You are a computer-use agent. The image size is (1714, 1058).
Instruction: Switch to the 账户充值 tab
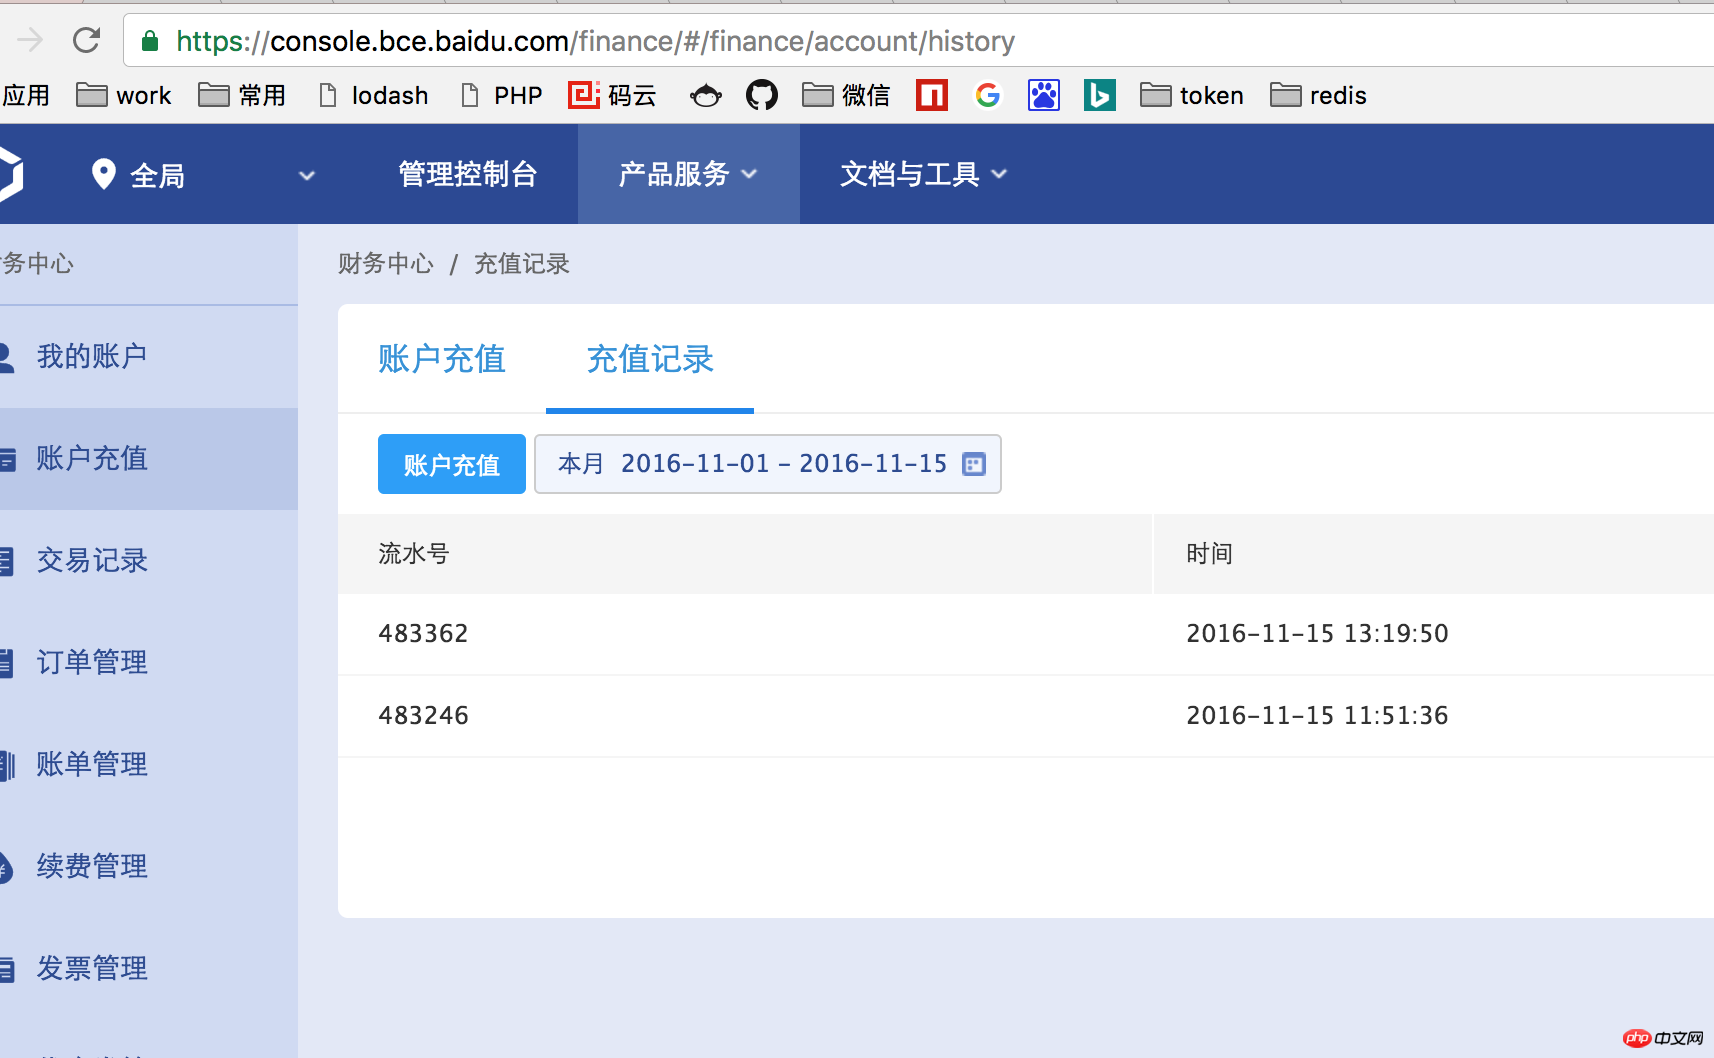tap(441, 359)
